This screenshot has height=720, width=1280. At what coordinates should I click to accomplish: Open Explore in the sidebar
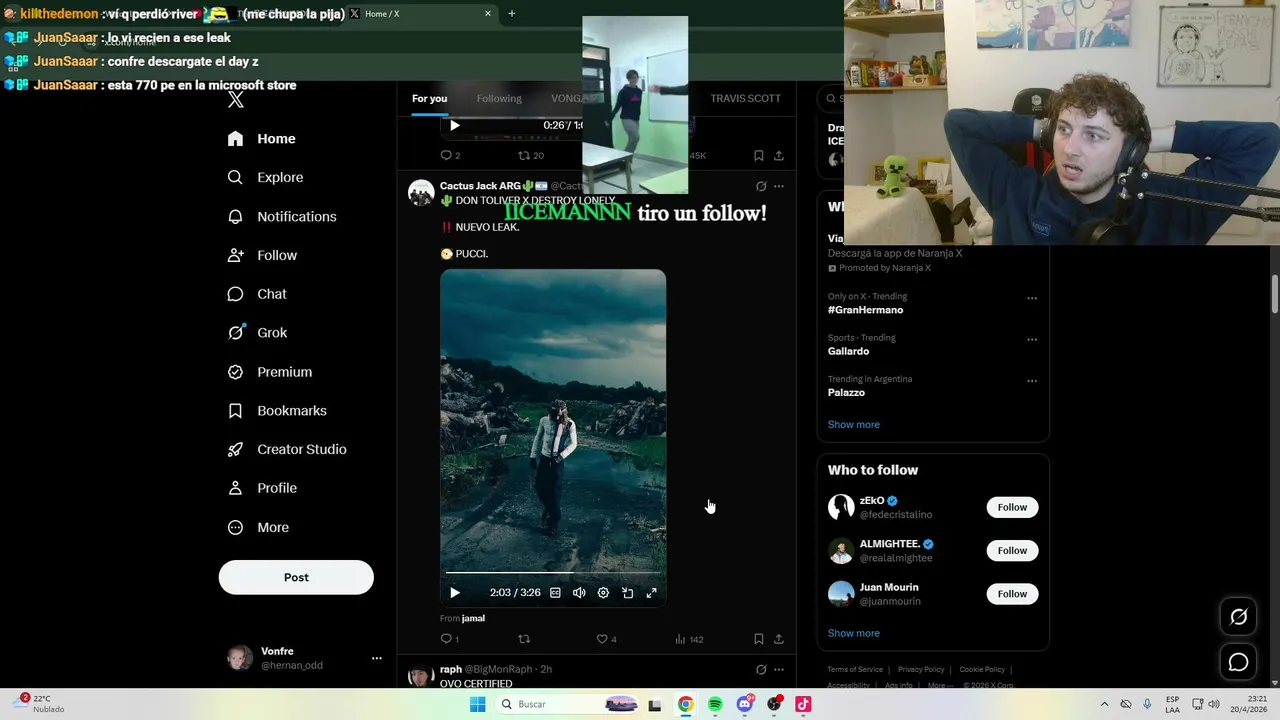click(266, 177)
